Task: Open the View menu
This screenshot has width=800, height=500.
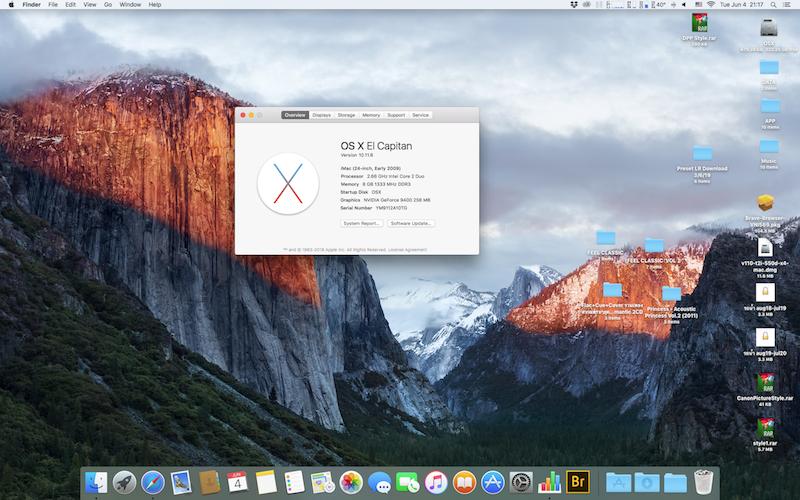Action: point(90,5)
